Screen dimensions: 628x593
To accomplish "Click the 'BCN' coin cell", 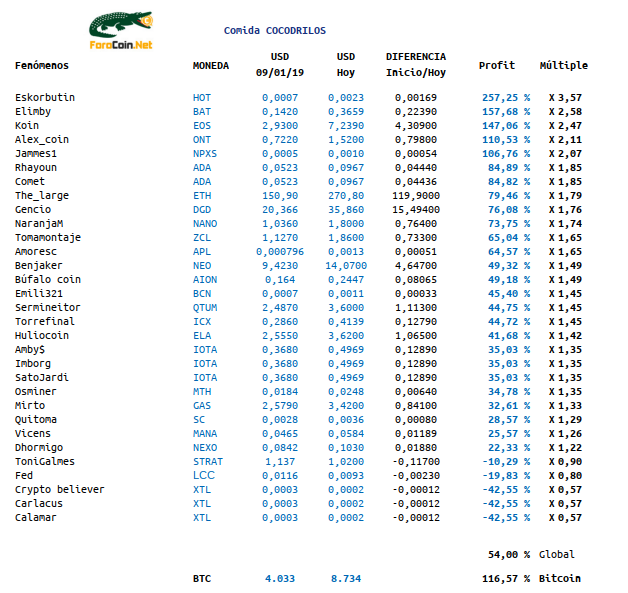I will click(x=202, y=294).
